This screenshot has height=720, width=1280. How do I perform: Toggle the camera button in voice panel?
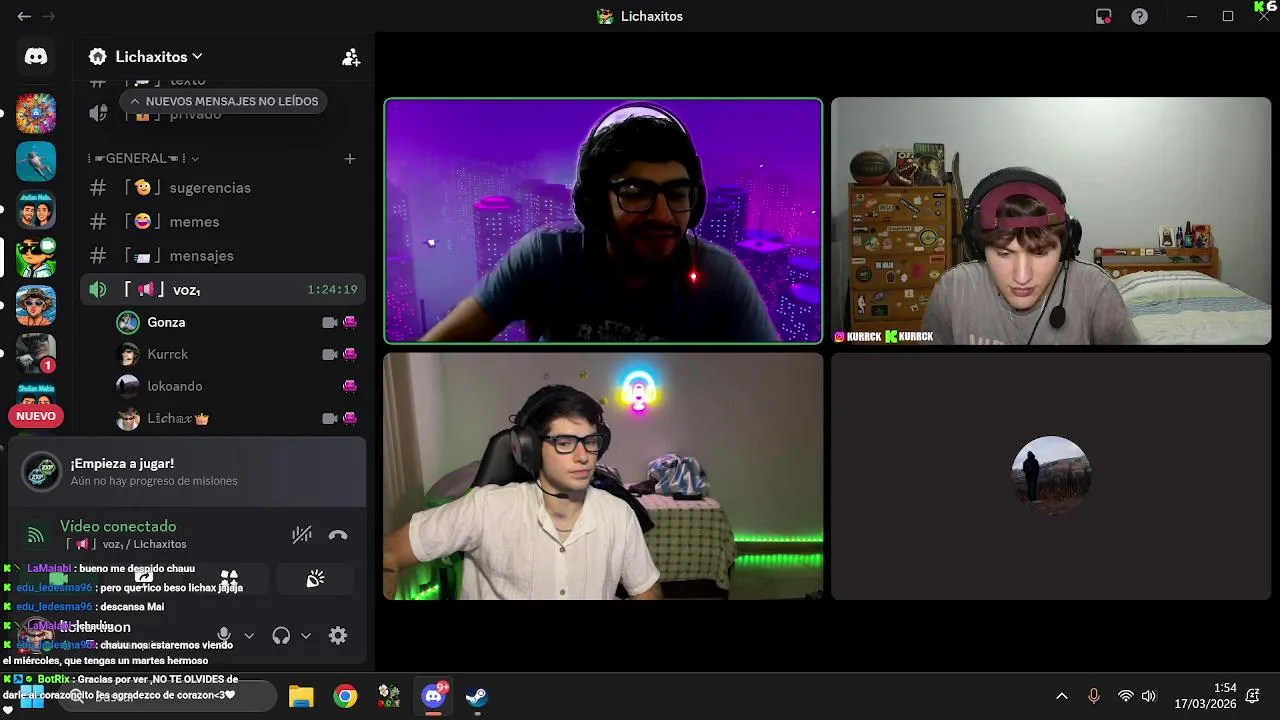(58, 579)
